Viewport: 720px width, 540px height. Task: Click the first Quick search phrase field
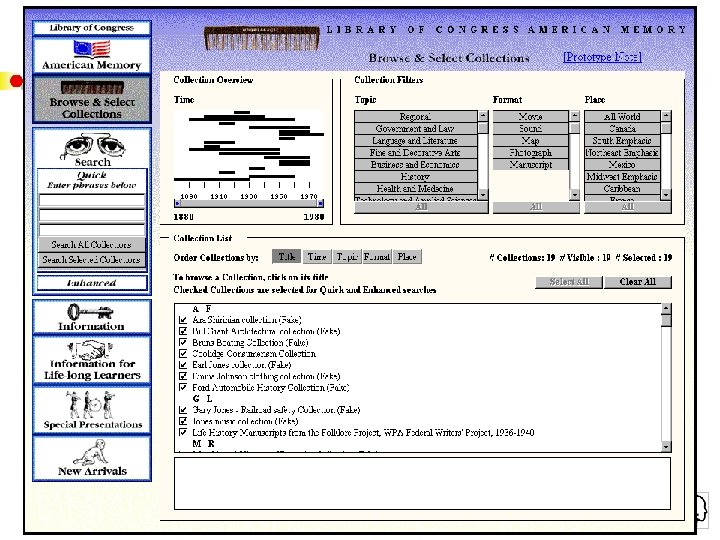(x=92, y=200)
